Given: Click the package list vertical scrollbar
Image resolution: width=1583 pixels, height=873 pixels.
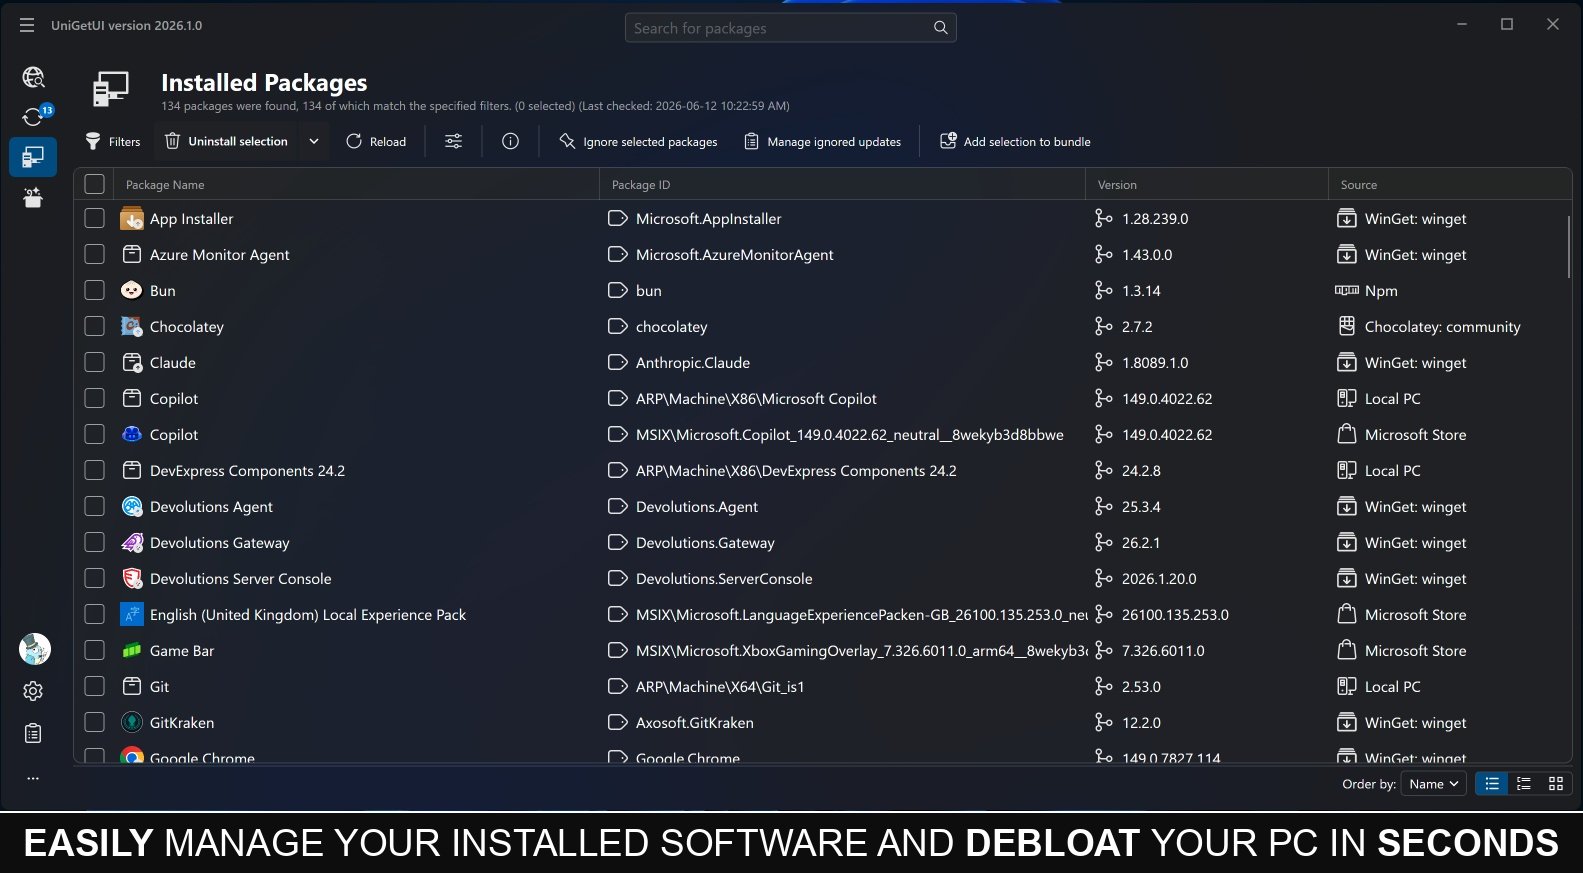Looking at the screenshot, I should point(1568,245).
